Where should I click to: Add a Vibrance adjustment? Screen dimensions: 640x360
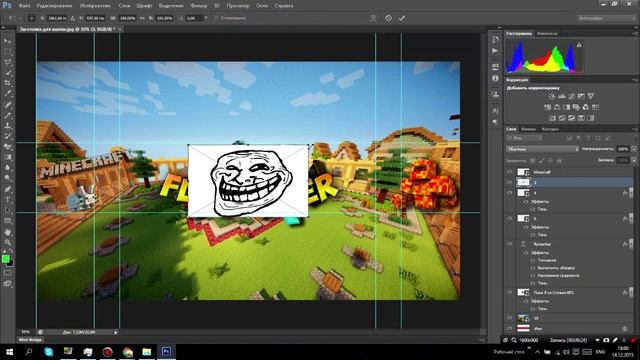pos(591,96)
